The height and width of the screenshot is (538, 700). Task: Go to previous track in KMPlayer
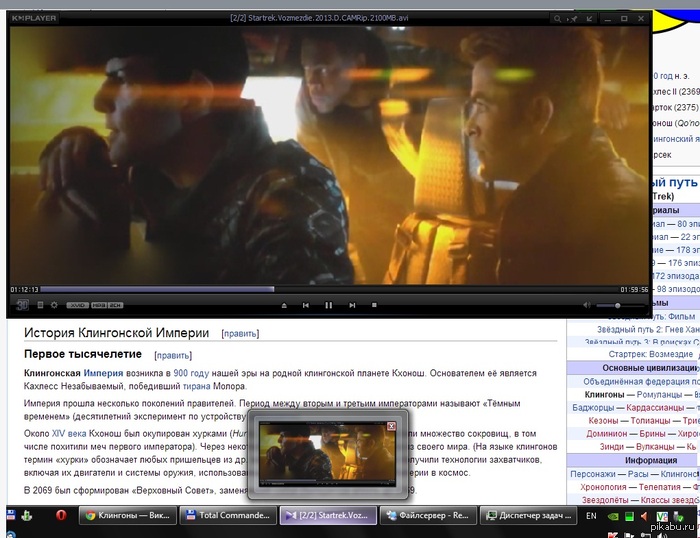305,305
